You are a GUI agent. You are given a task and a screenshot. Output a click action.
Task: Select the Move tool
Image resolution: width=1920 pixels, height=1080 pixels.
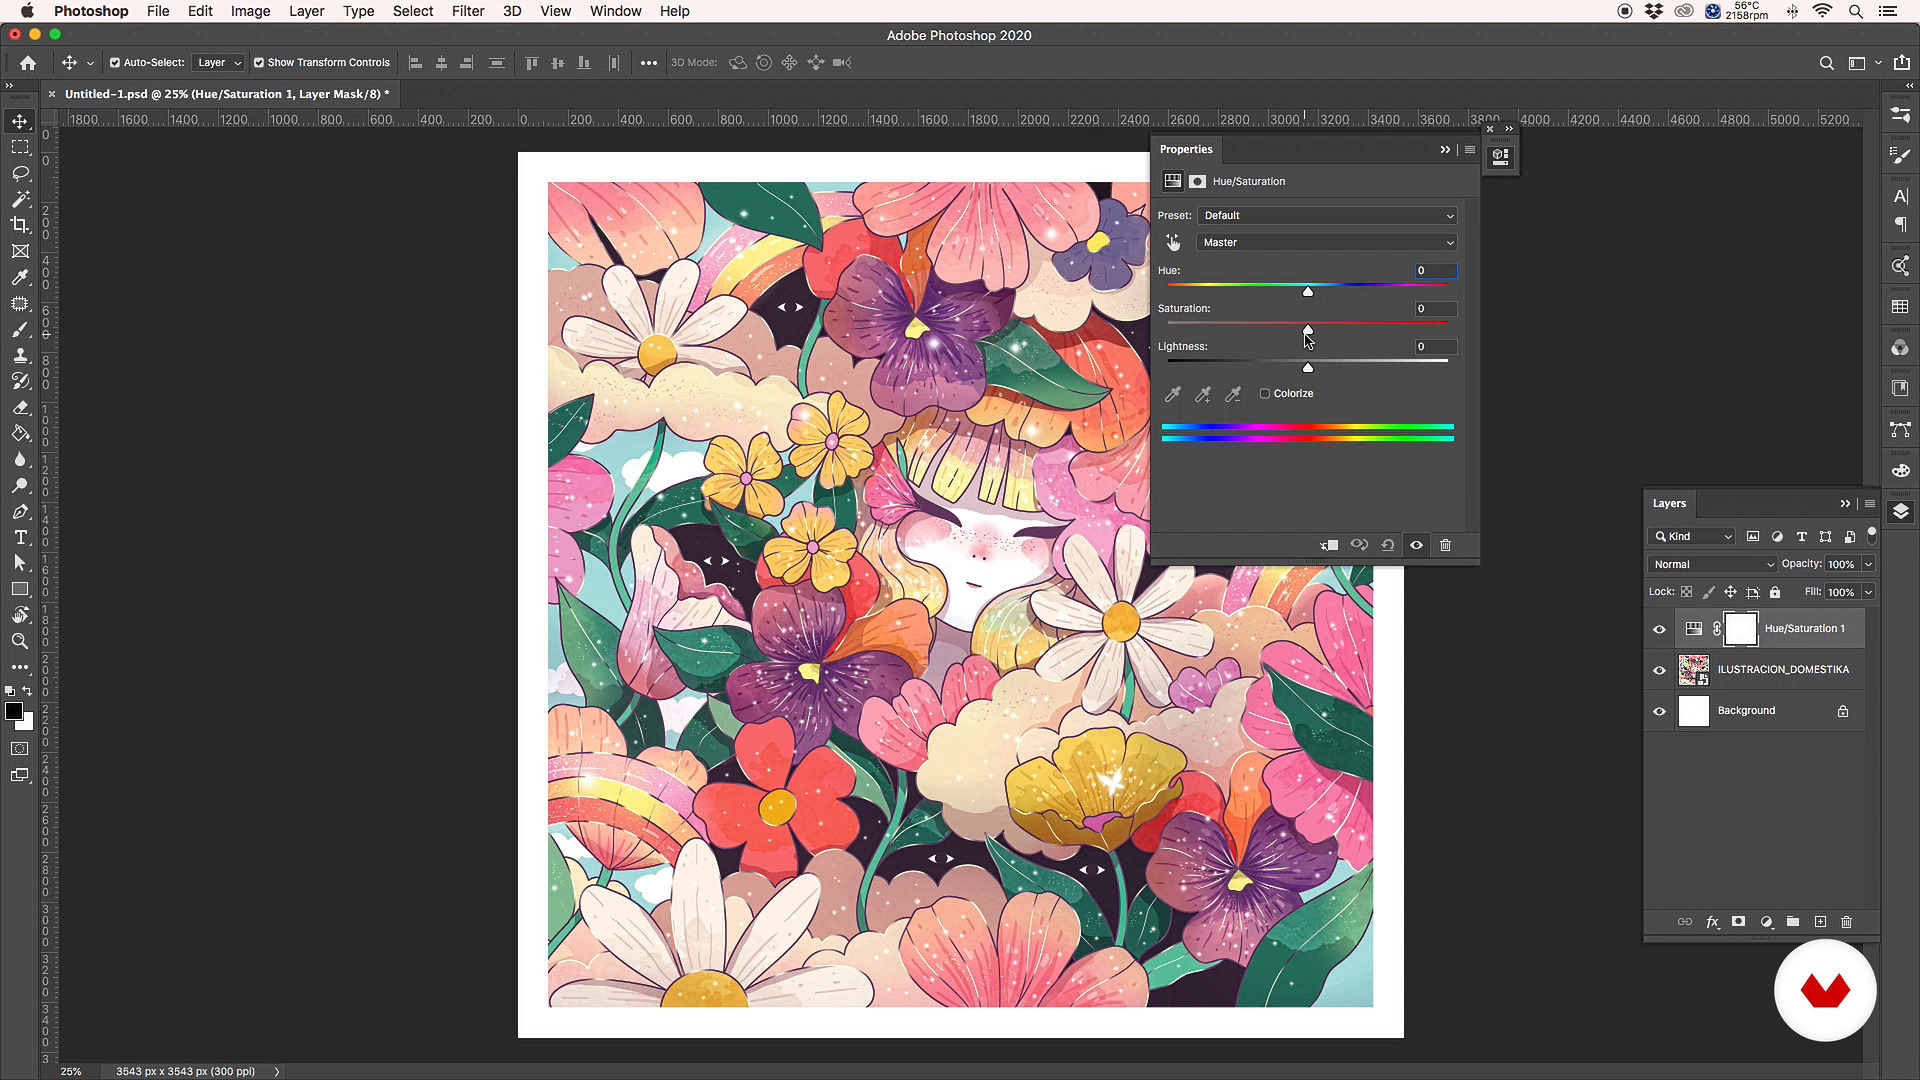click(x=20, y=121)
